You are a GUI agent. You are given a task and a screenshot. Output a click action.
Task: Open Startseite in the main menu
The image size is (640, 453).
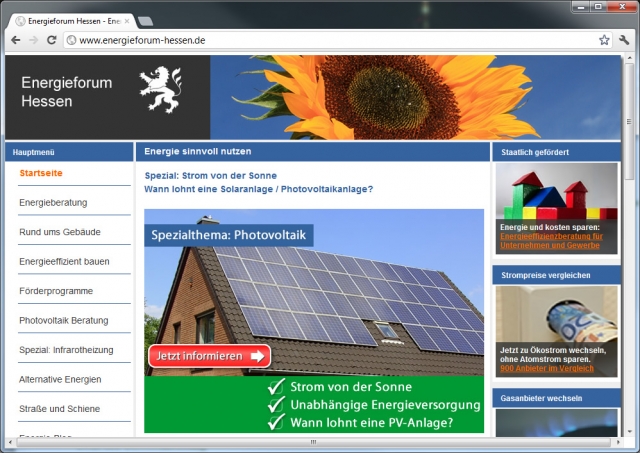click(x=41, y=173)
